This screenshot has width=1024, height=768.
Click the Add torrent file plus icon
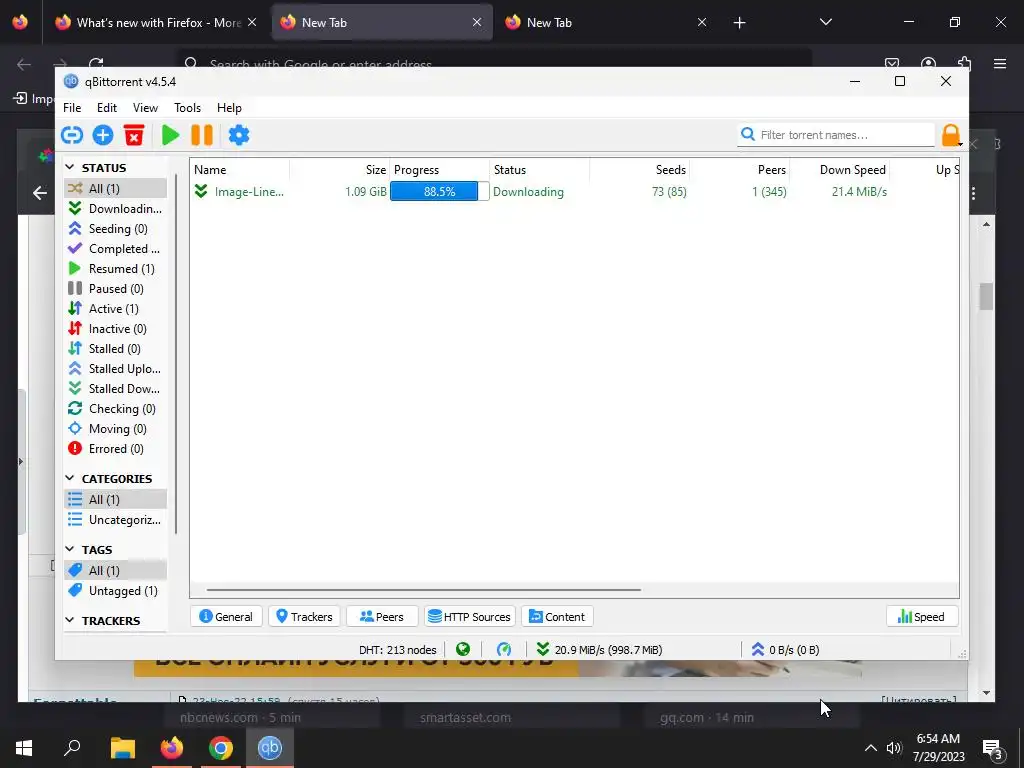[x=103, y=135]
